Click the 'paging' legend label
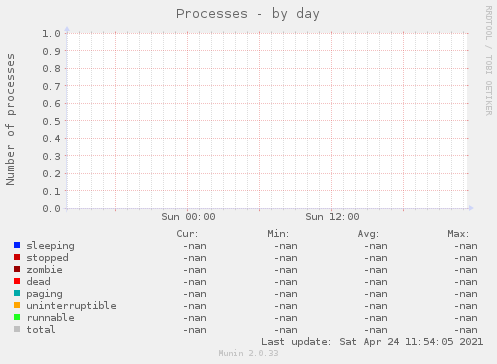The width and height of the screenshot is (497, 364). [x=44, y=294]
